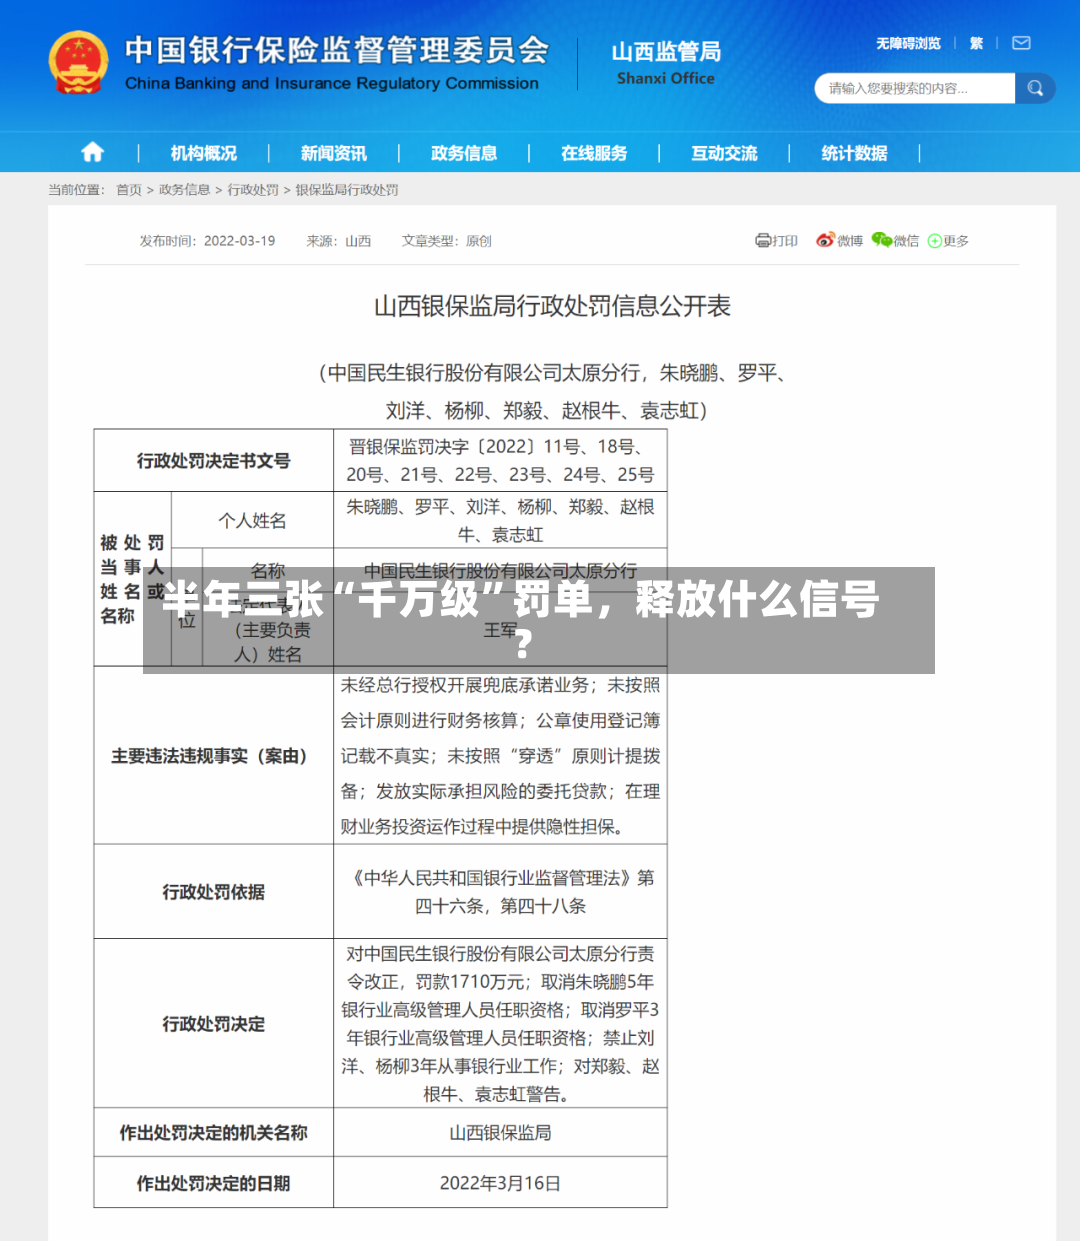Screen dimensions: 1080x1241
Task: Click the 作出处罚决定的日期 cell
Action: pyautogui.click(x=214, y=1182)
